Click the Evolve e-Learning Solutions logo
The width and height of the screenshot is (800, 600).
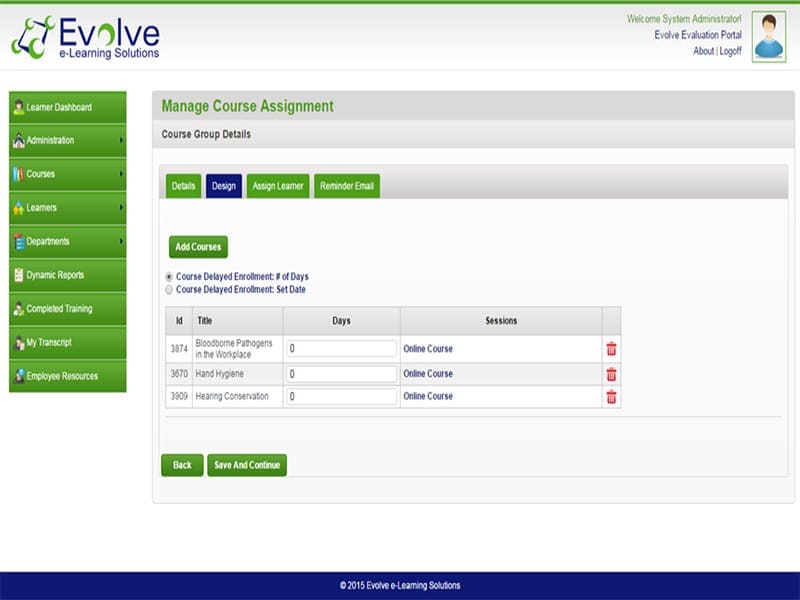tap(90, 35)
